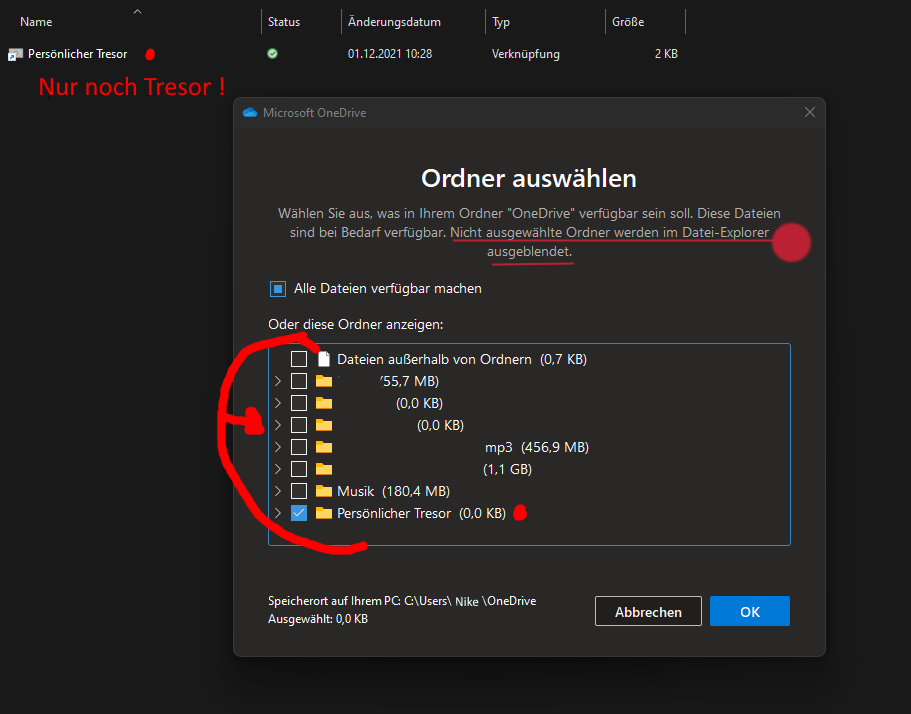Click the Persönlicher Tresor folder icon in the dialog
The image size is (911, 714).
(324, 514)
